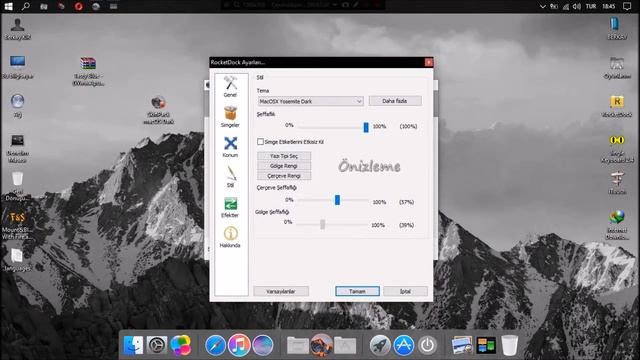
Task: Open the Efektler settings section
Action: coord(230,207)
